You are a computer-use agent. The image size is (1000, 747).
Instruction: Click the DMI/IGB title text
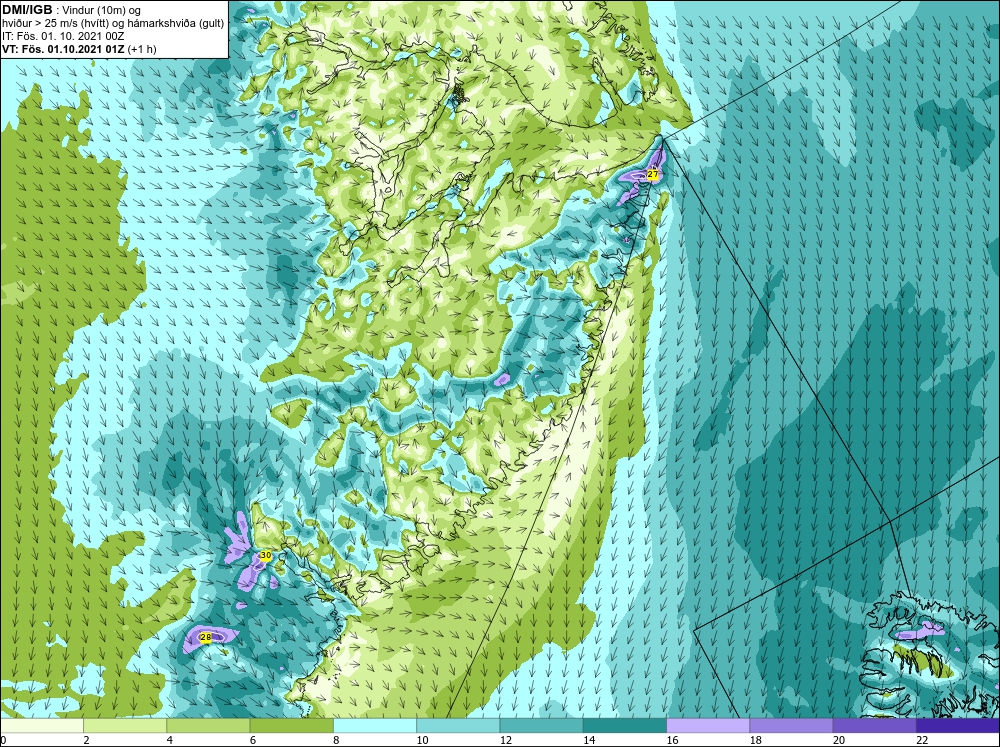[27, 10]
